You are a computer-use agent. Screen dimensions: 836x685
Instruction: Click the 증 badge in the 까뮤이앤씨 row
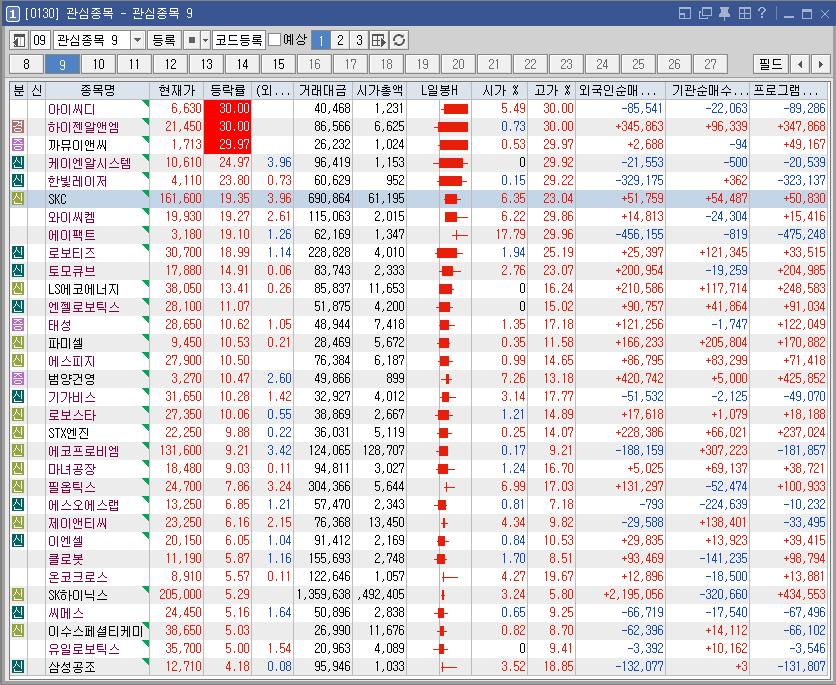18,144
